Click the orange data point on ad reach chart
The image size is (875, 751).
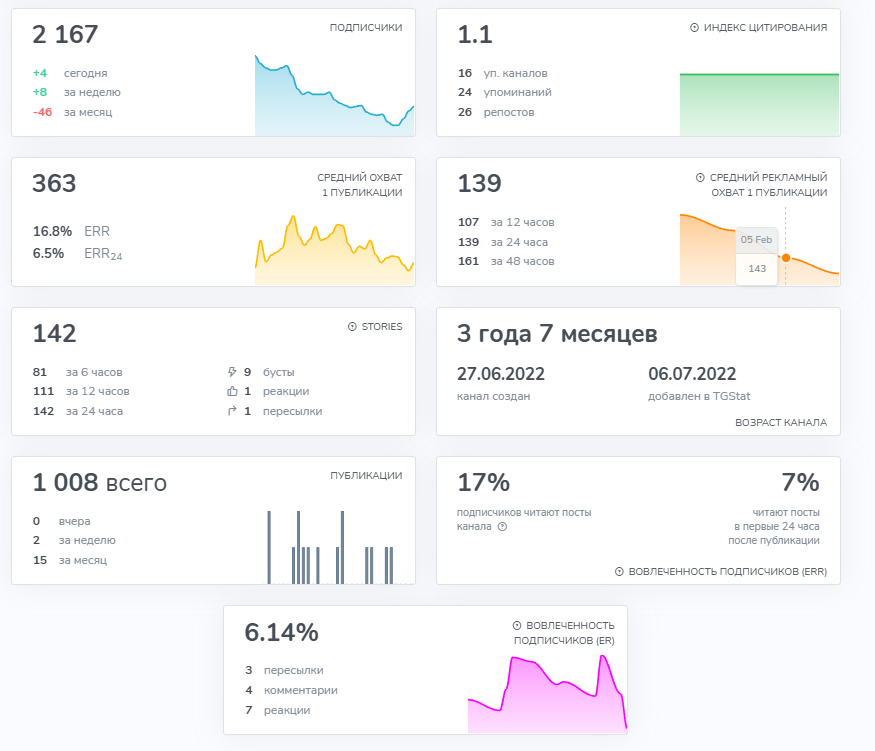pos(786,258)
